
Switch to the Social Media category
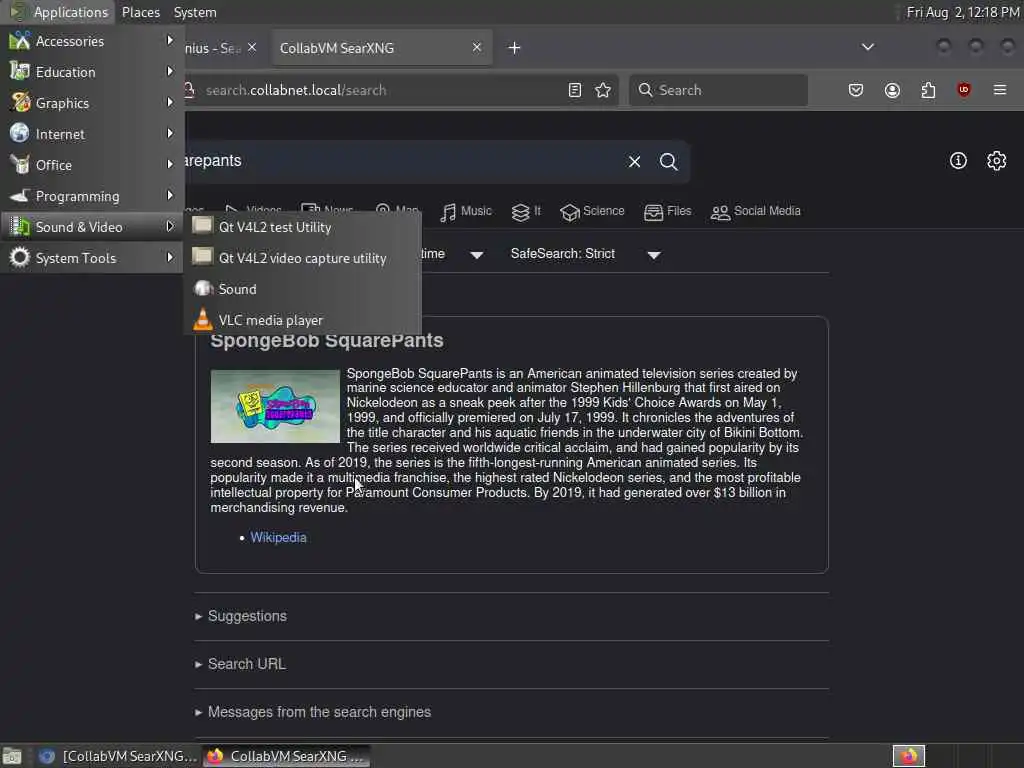pos(756,212)
